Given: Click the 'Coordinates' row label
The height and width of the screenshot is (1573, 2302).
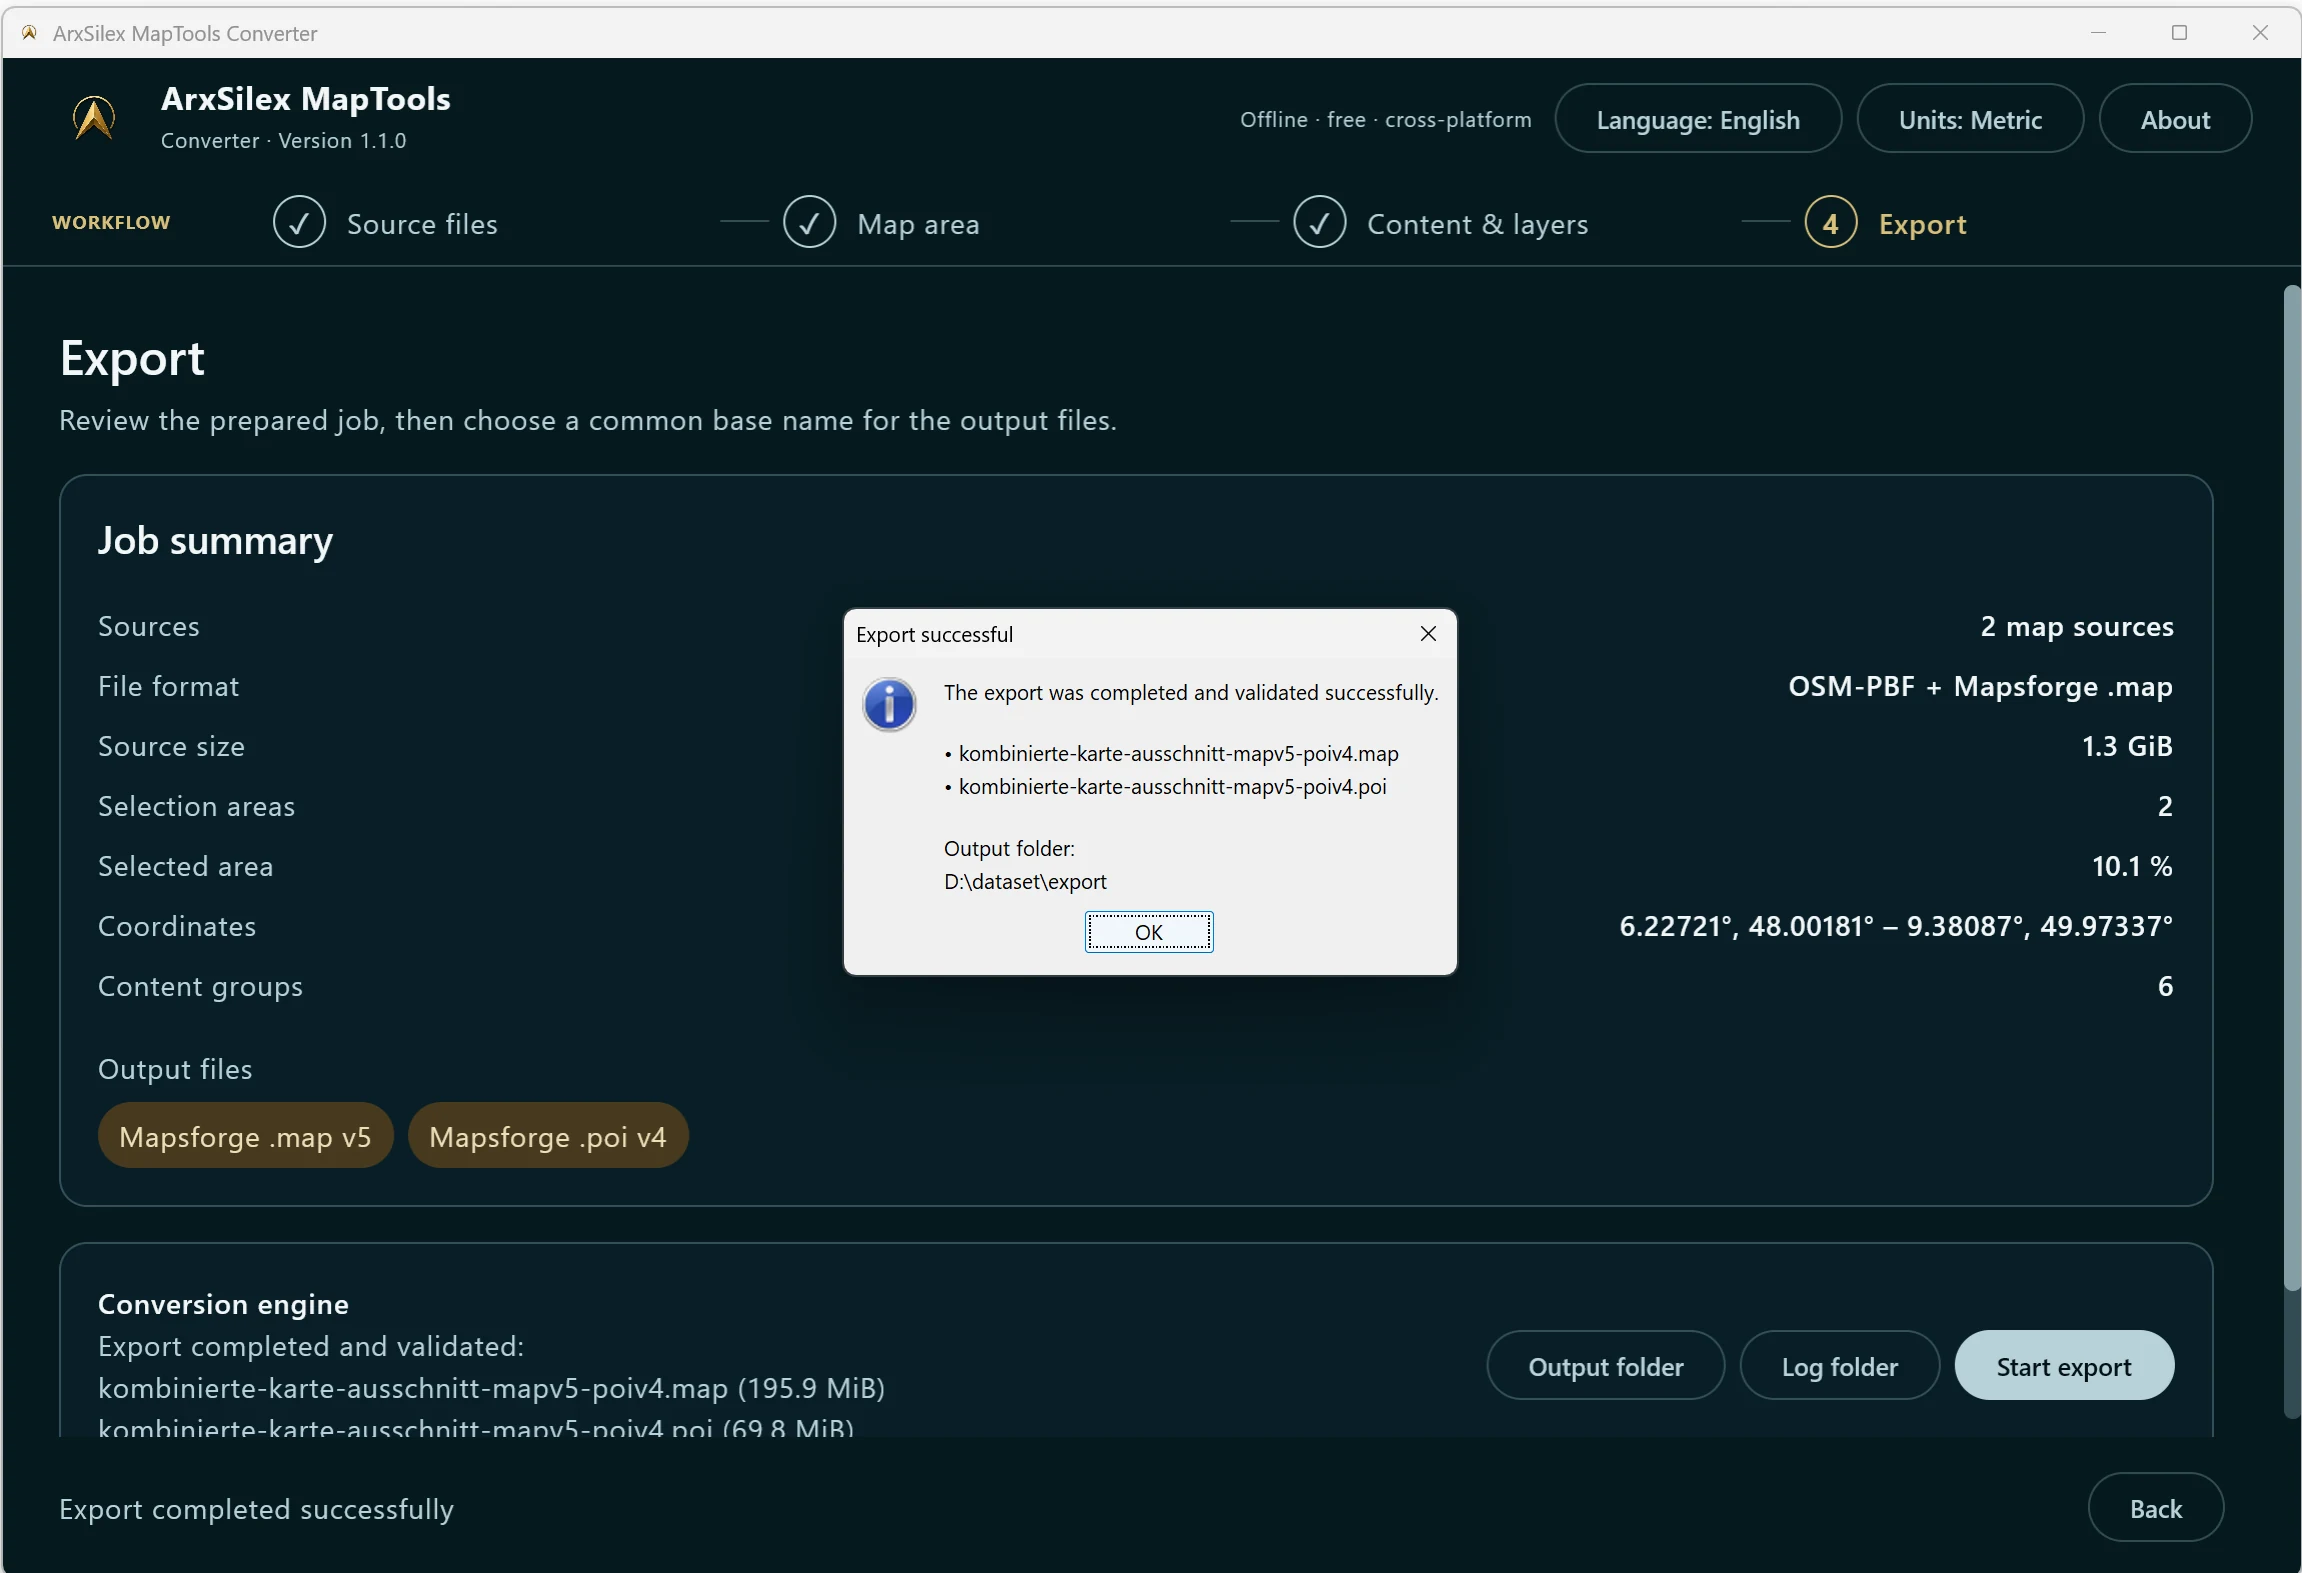Looking at the screenshot, I should [x=177, y=926].
